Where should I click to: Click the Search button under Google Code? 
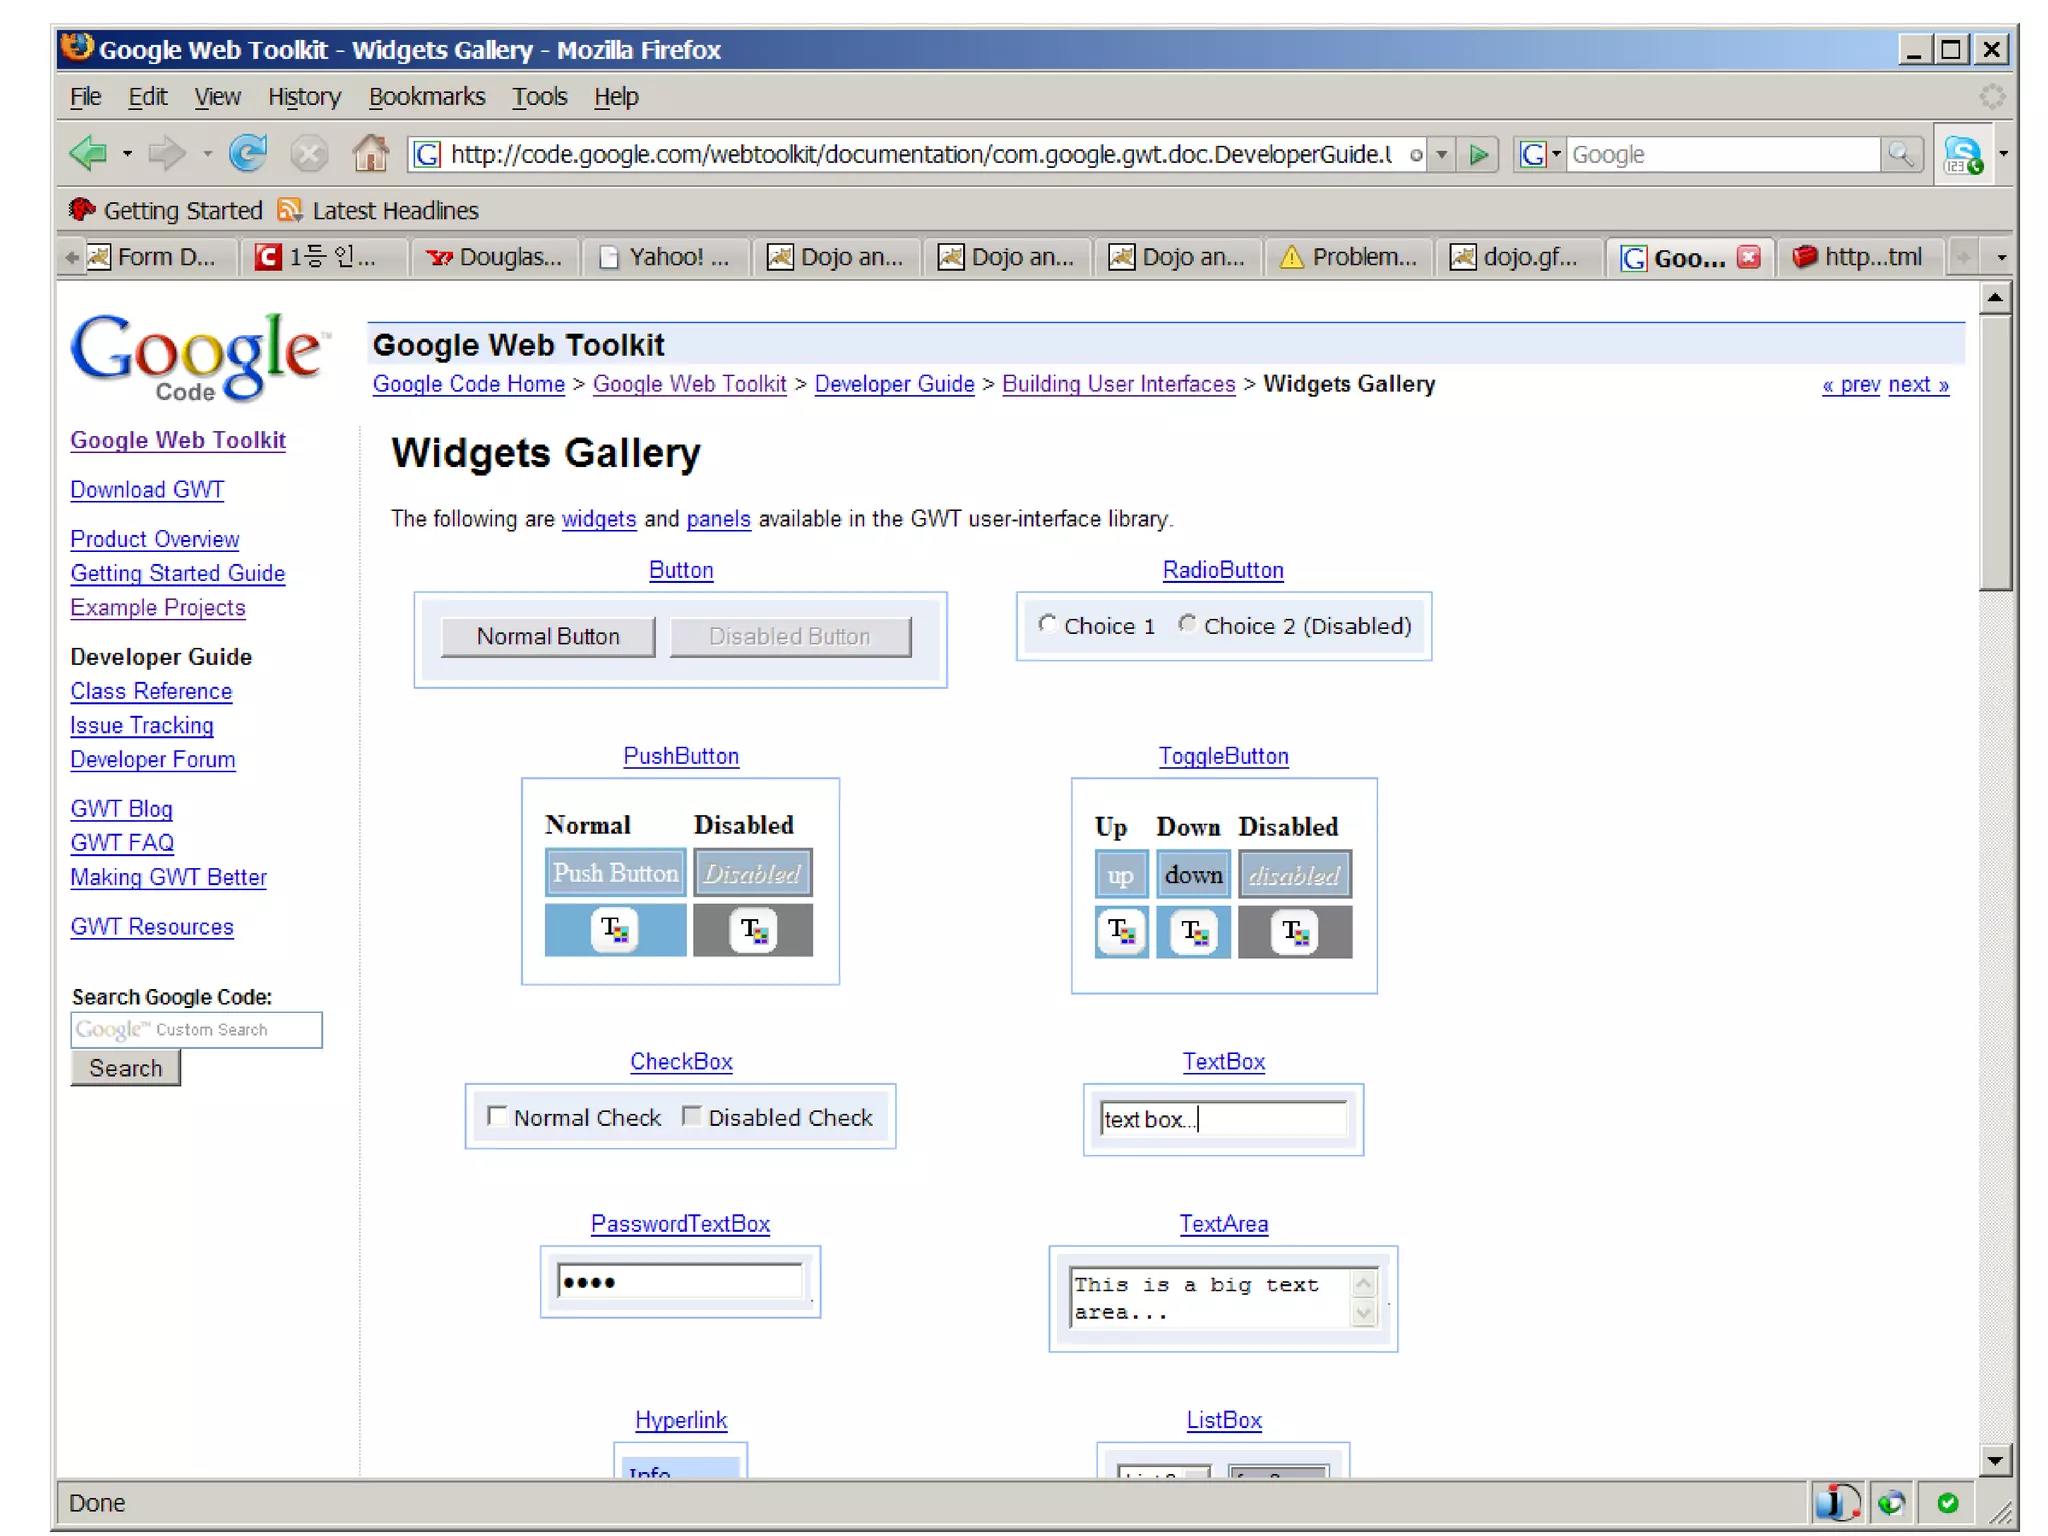pyautogui.click(x=125, y=1068)
